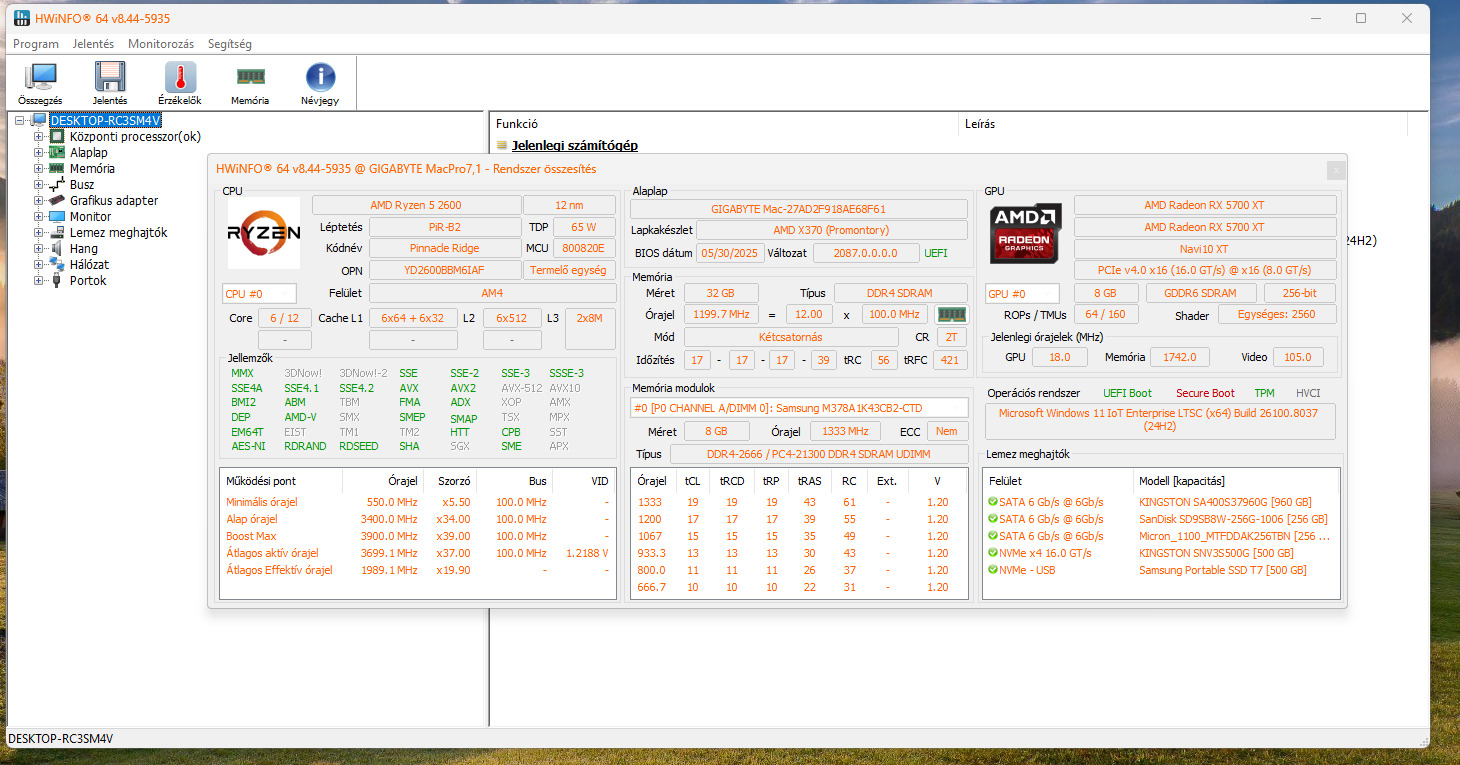This screenshot has width=1460, height=765.
Task: Click the Modell [kapacitás] column header
Action: (x=1237, y=481)
